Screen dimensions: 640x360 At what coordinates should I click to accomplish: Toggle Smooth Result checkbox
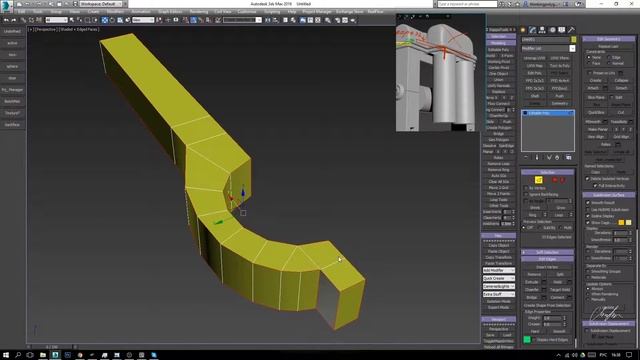588,202
